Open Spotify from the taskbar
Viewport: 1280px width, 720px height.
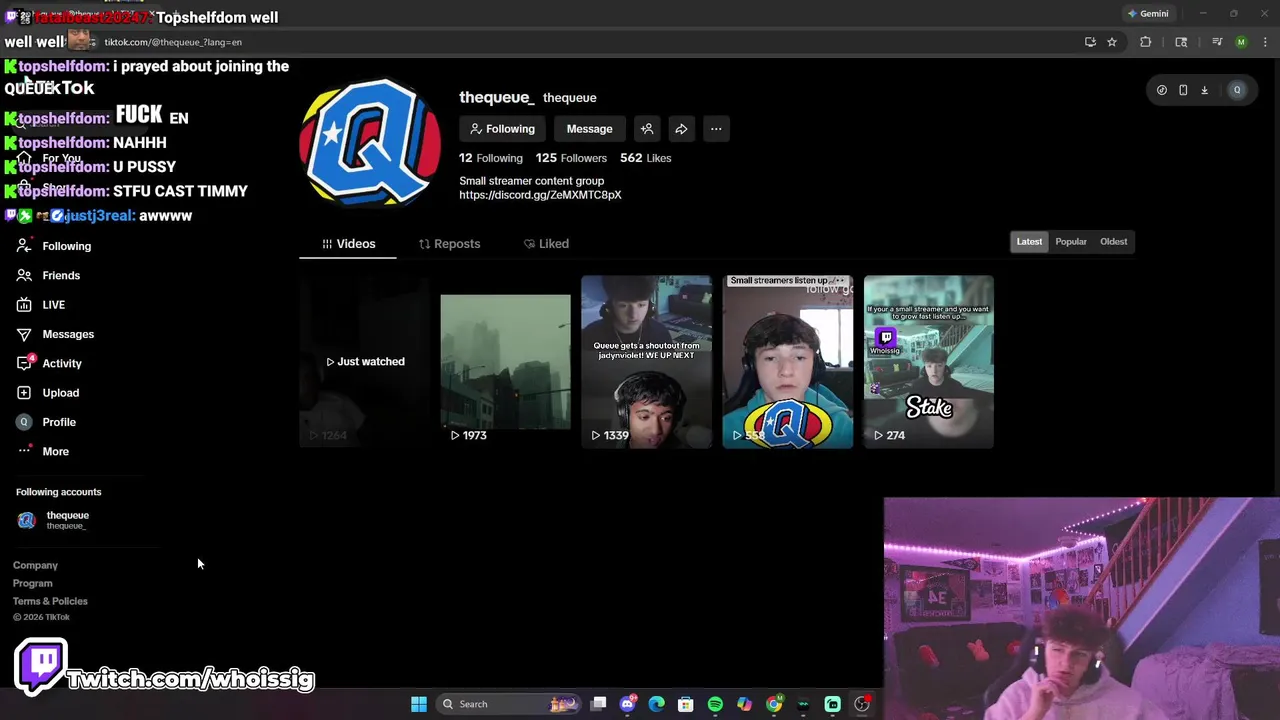(x=715, y=704)
